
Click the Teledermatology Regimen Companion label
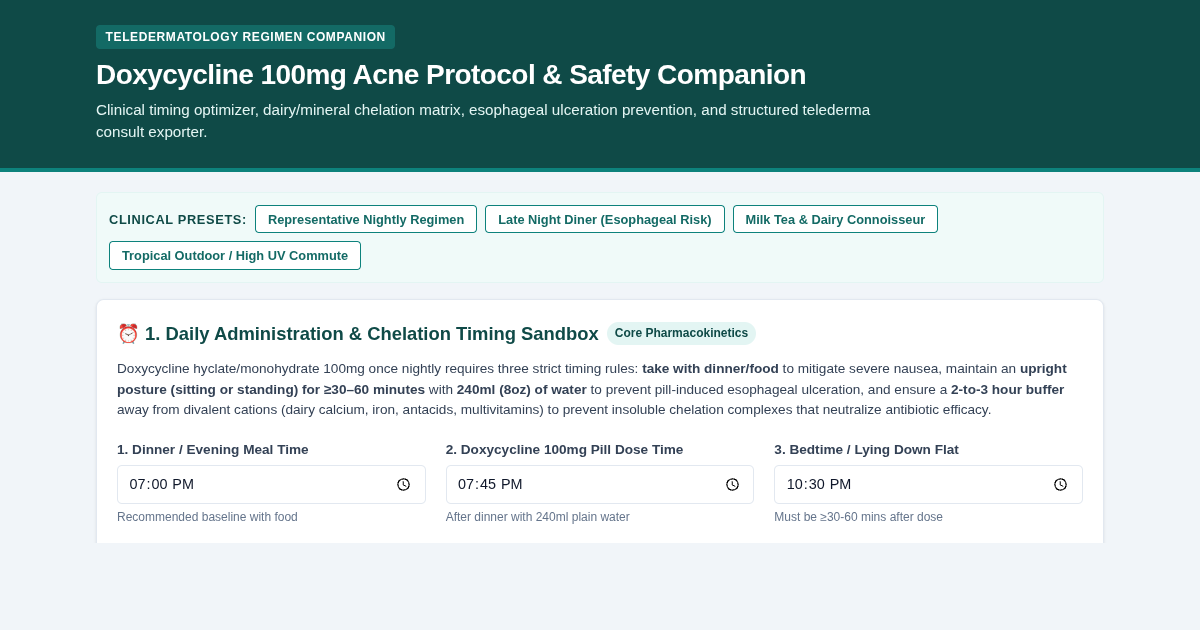(x=245, y=37)
